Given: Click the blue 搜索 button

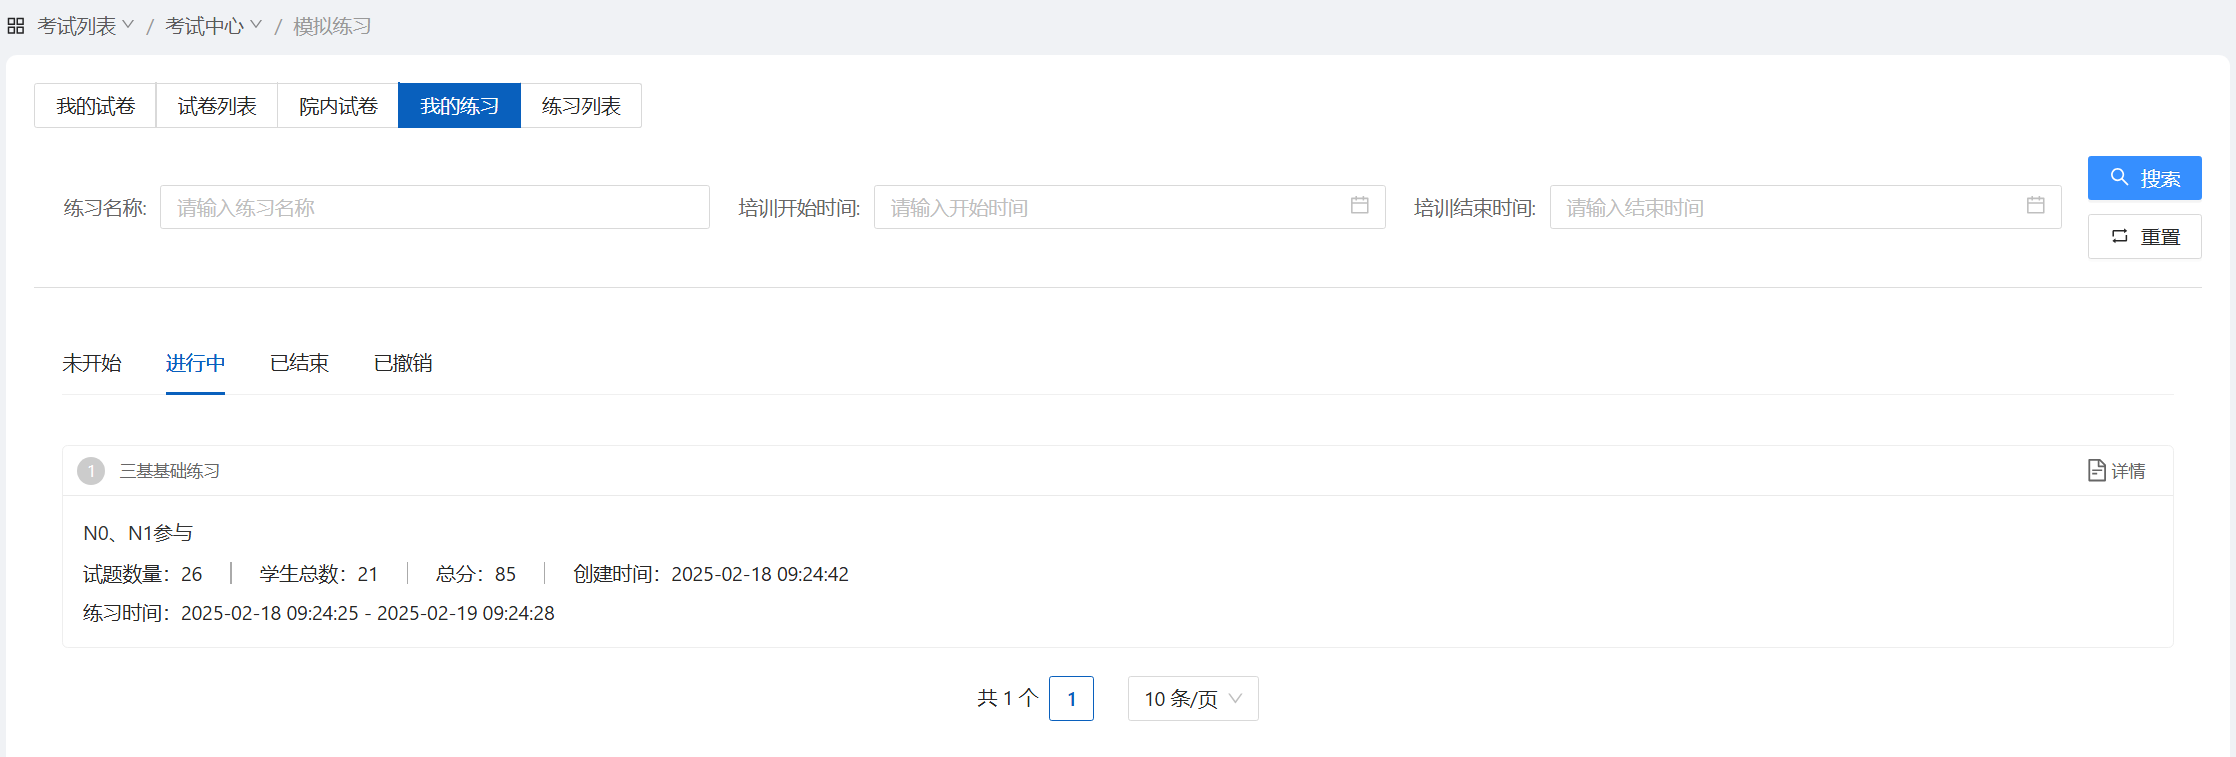Looking at the screenshot, I should (x=2144, y=178).
